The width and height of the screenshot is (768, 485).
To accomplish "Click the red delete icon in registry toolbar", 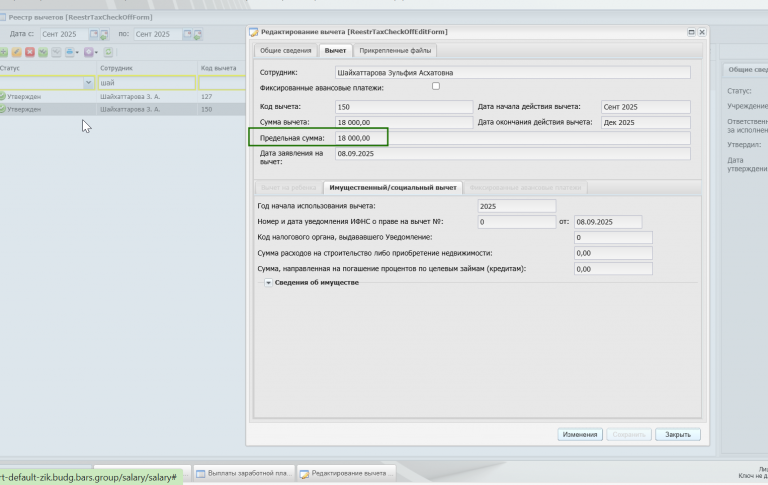I will coord(30,52).
